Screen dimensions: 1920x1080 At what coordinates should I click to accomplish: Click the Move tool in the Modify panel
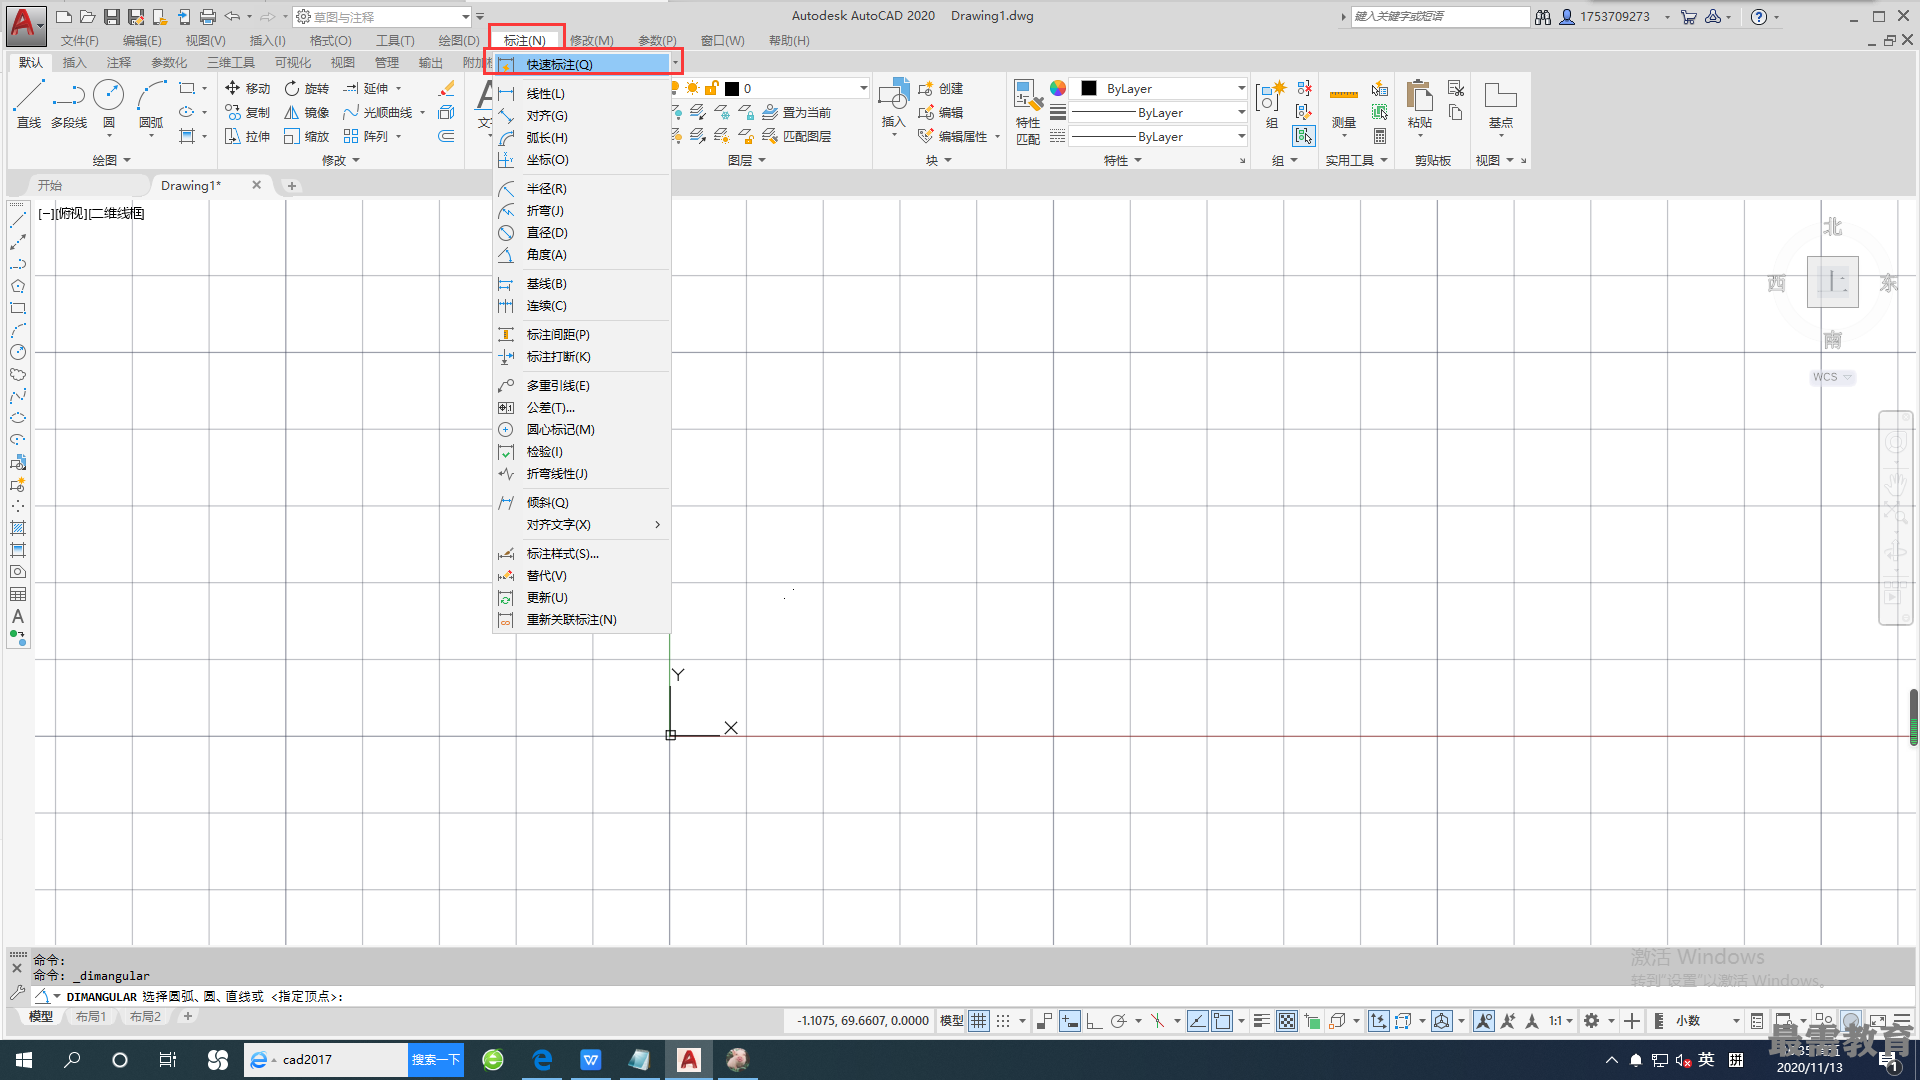tap(247, 88)
